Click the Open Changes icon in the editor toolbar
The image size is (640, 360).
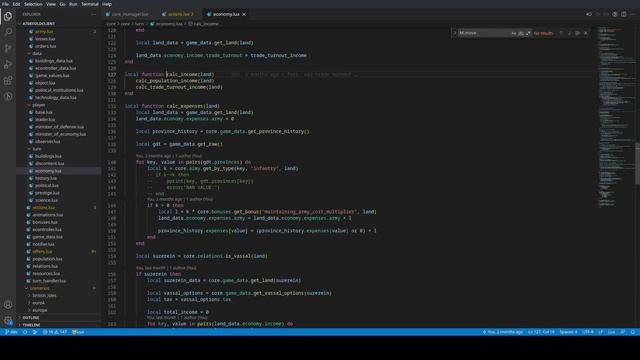pyautogui.click(x=589, y=14)
